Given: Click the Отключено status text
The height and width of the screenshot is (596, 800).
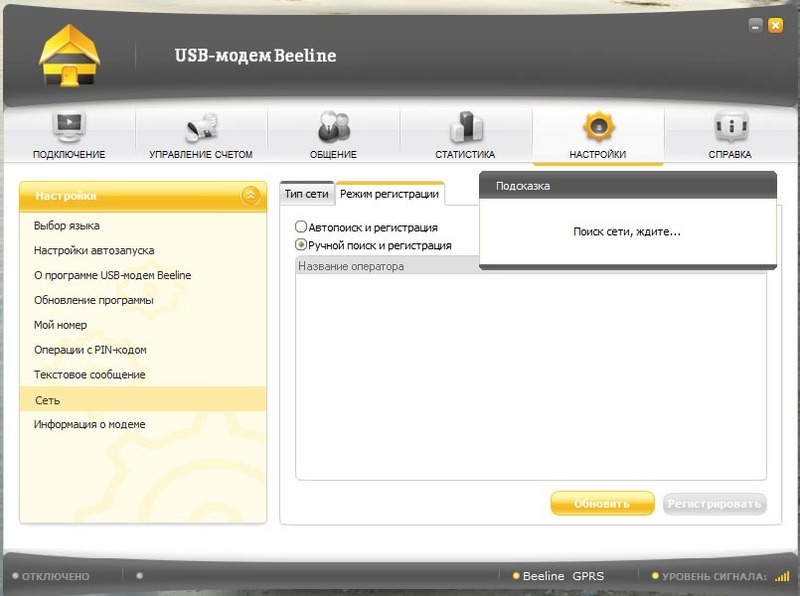Looking at the screenshot, I should tap(56, 577).
